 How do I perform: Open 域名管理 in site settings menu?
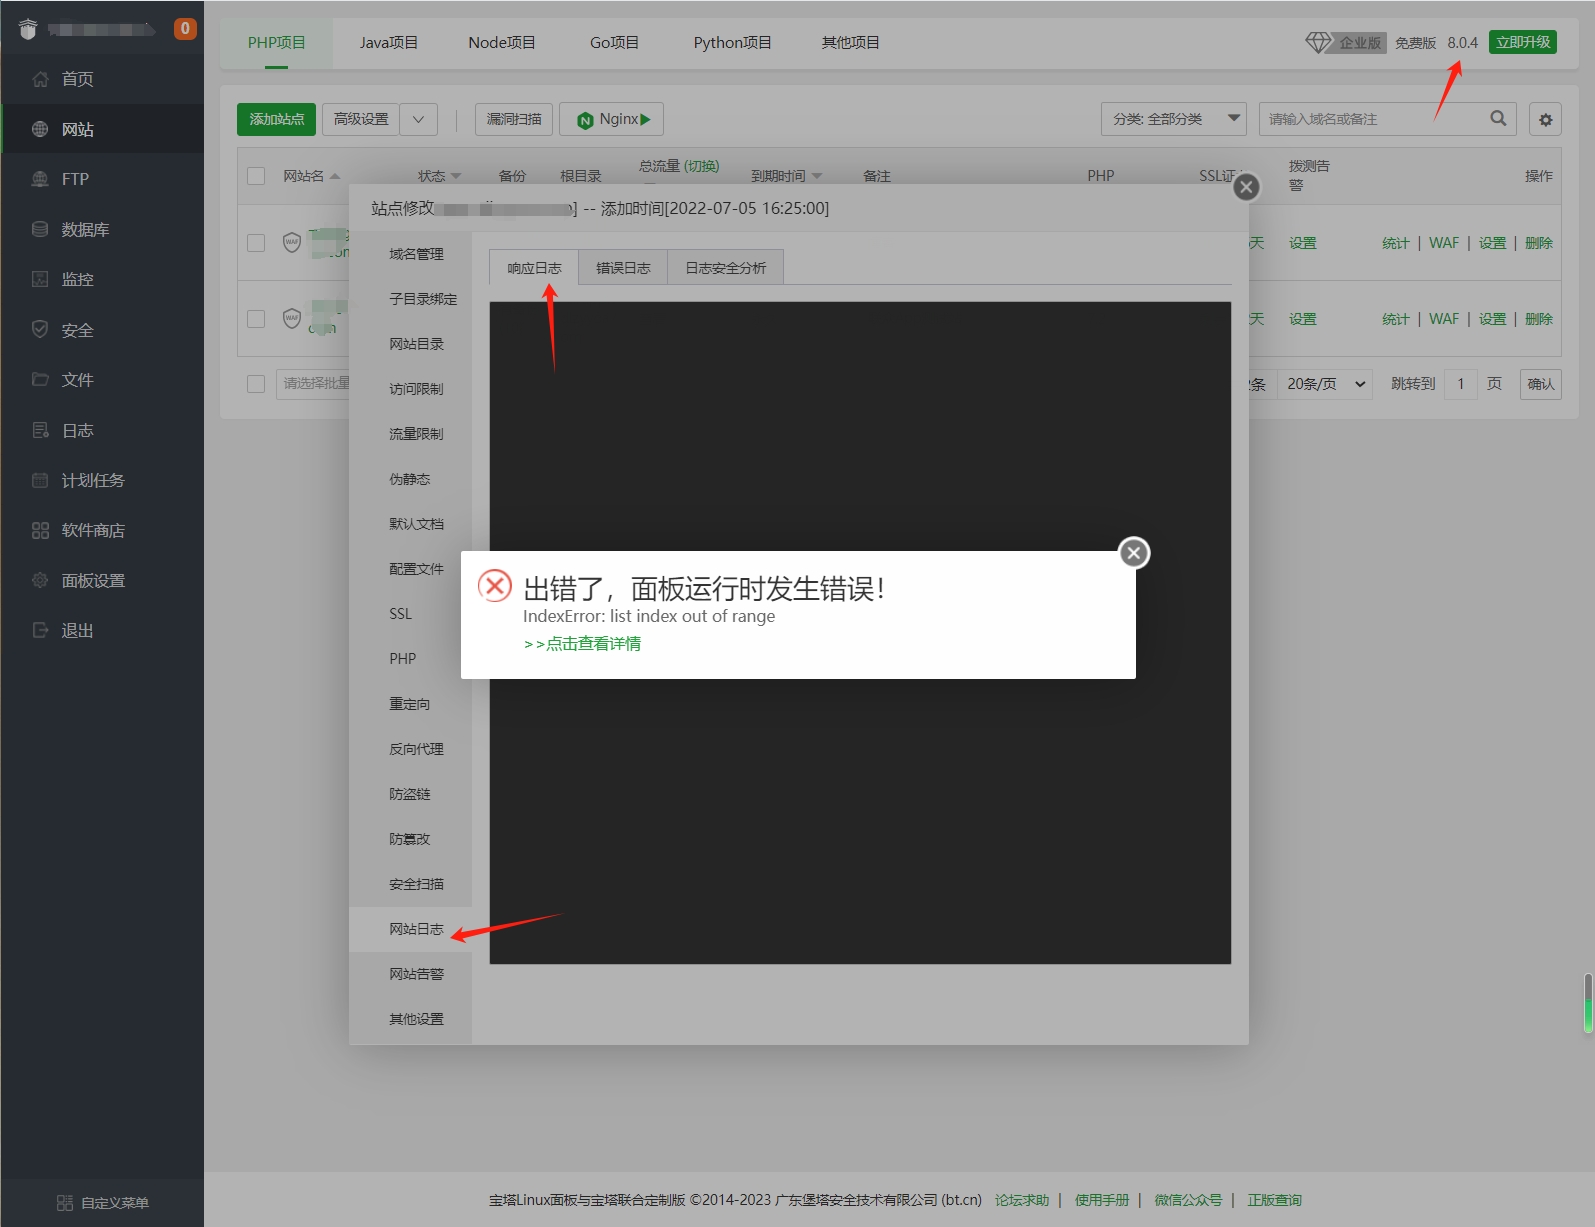410,254
